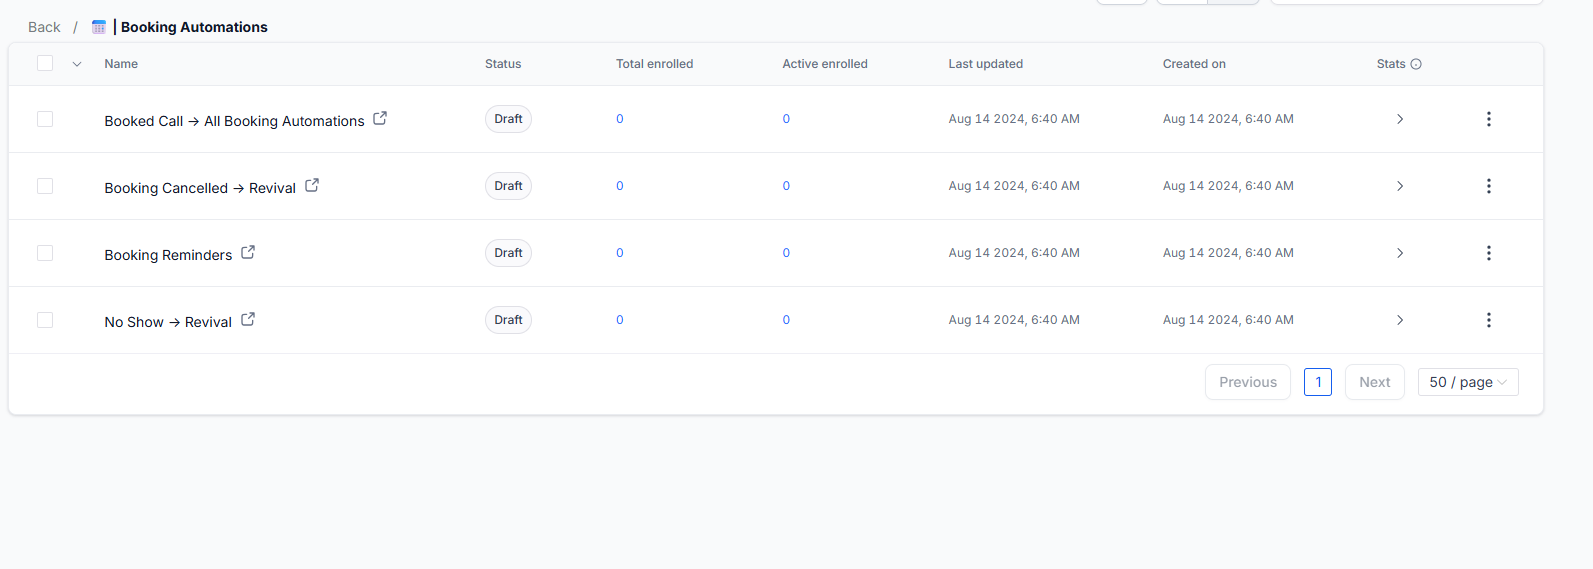Select checkbox for No Show → Revival row
The width and height of the screenshot is (1593, 569).
coord(45,320)
